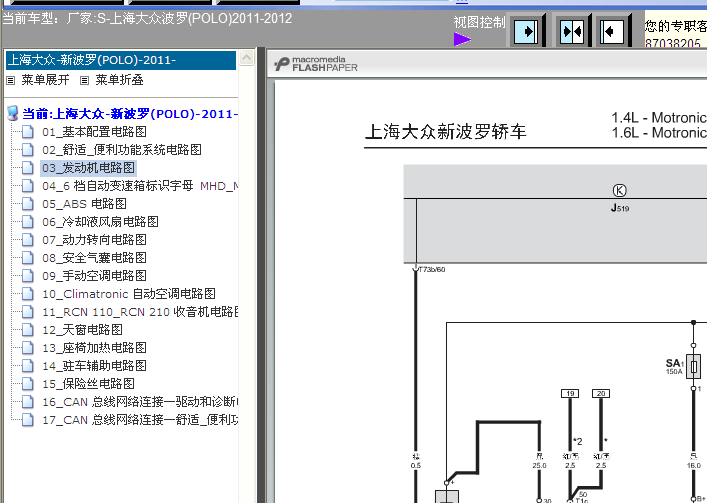Click the view control center-split arrows button
707x503 pixels.
tap(572, 32)
